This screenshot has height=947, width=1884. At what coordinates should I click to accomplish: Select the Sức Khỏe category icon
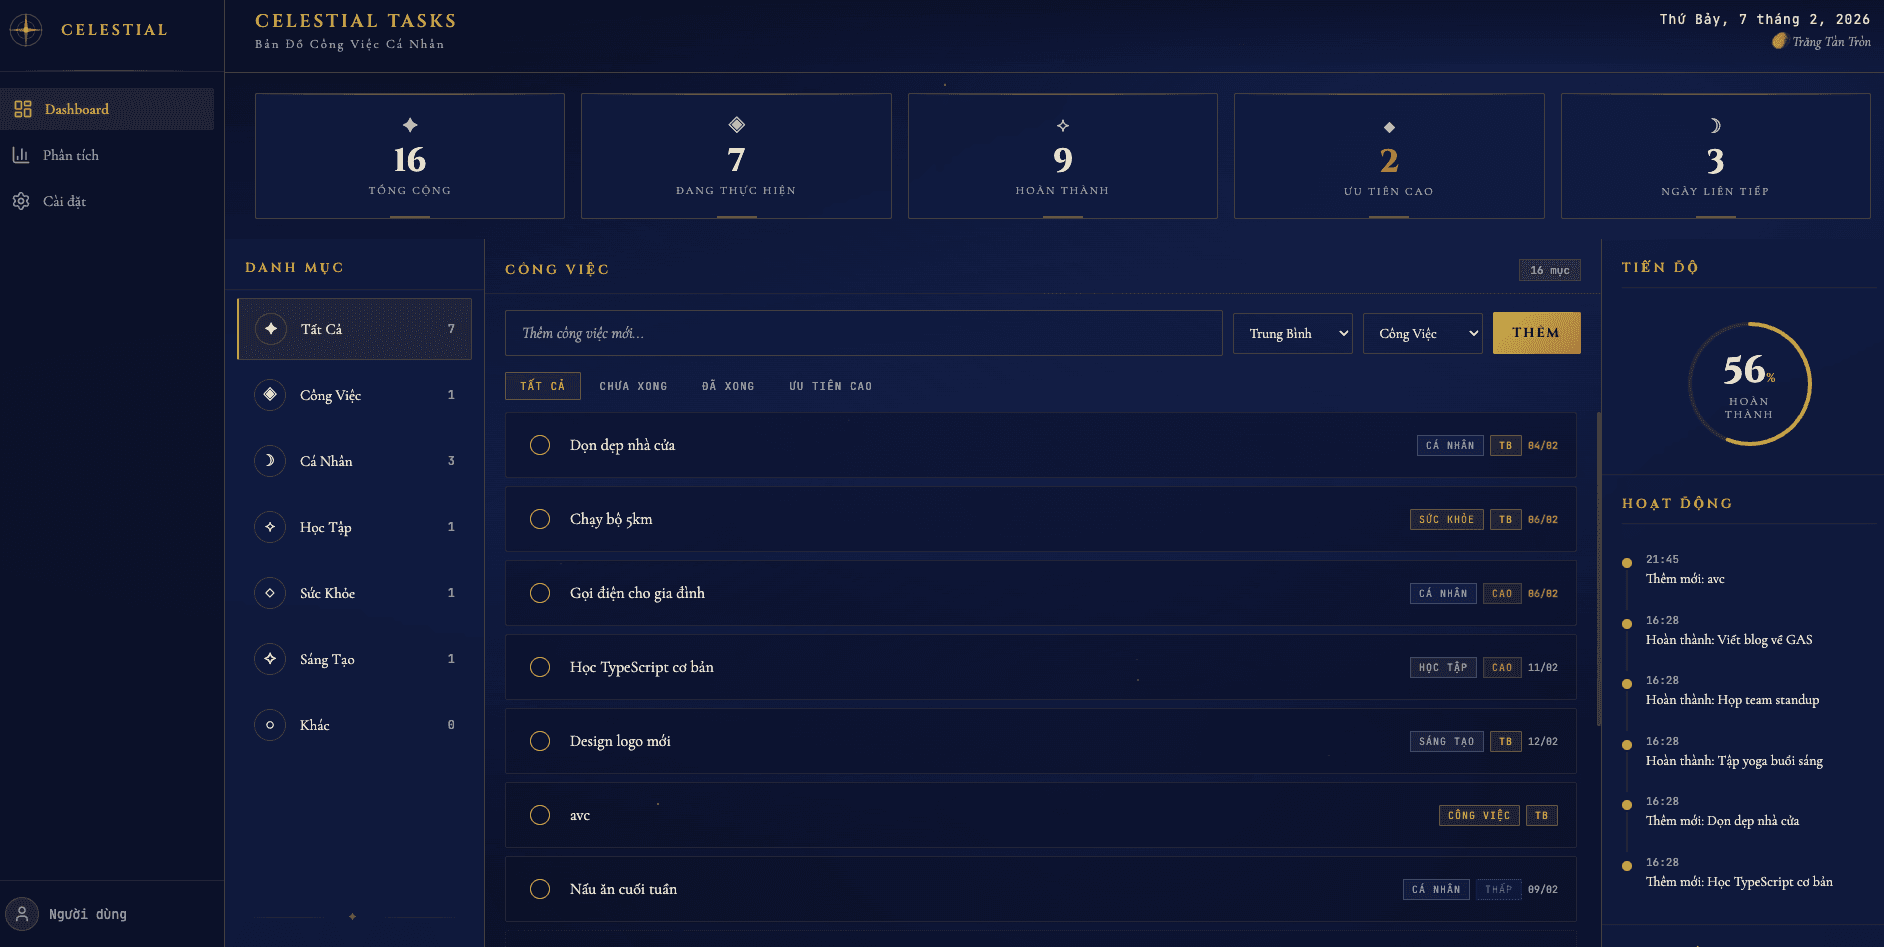coord(270,593)
